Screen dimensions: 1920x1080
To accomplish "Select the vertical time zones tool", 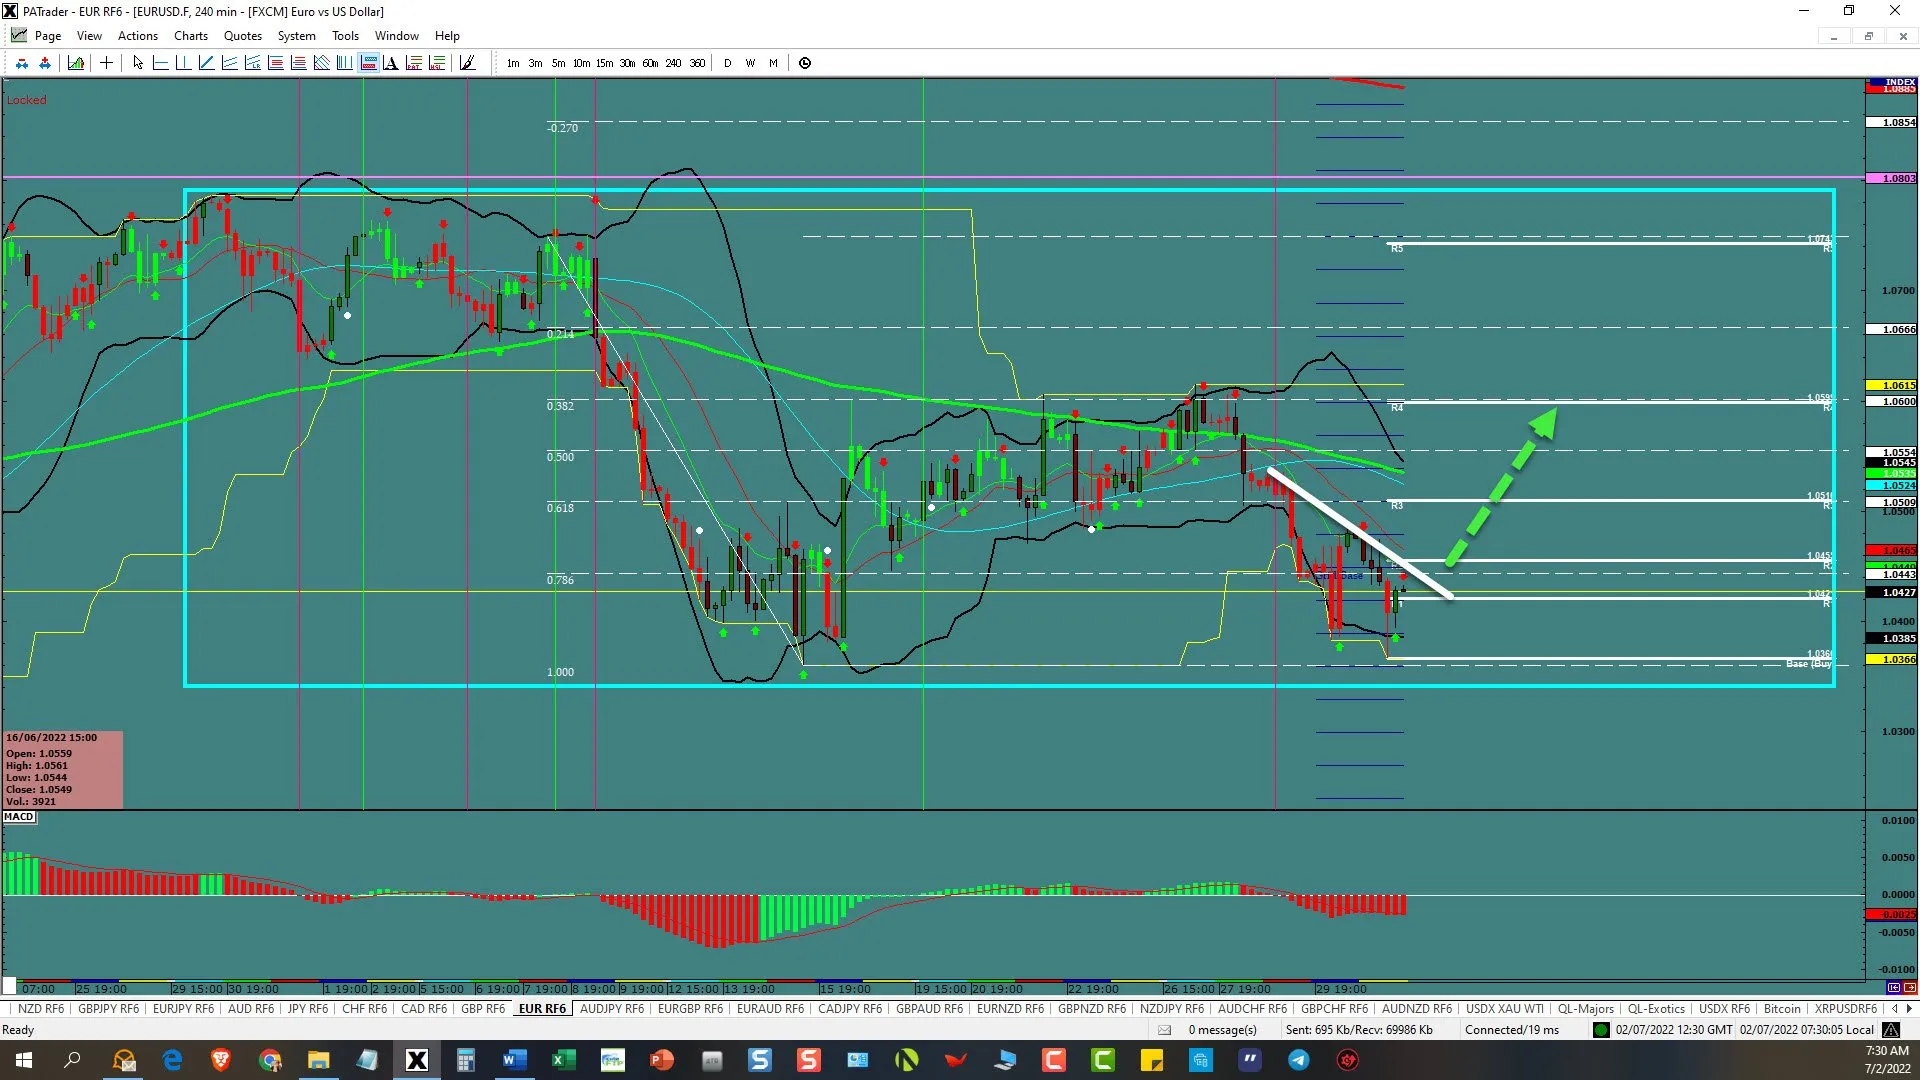I will point(344,63).
